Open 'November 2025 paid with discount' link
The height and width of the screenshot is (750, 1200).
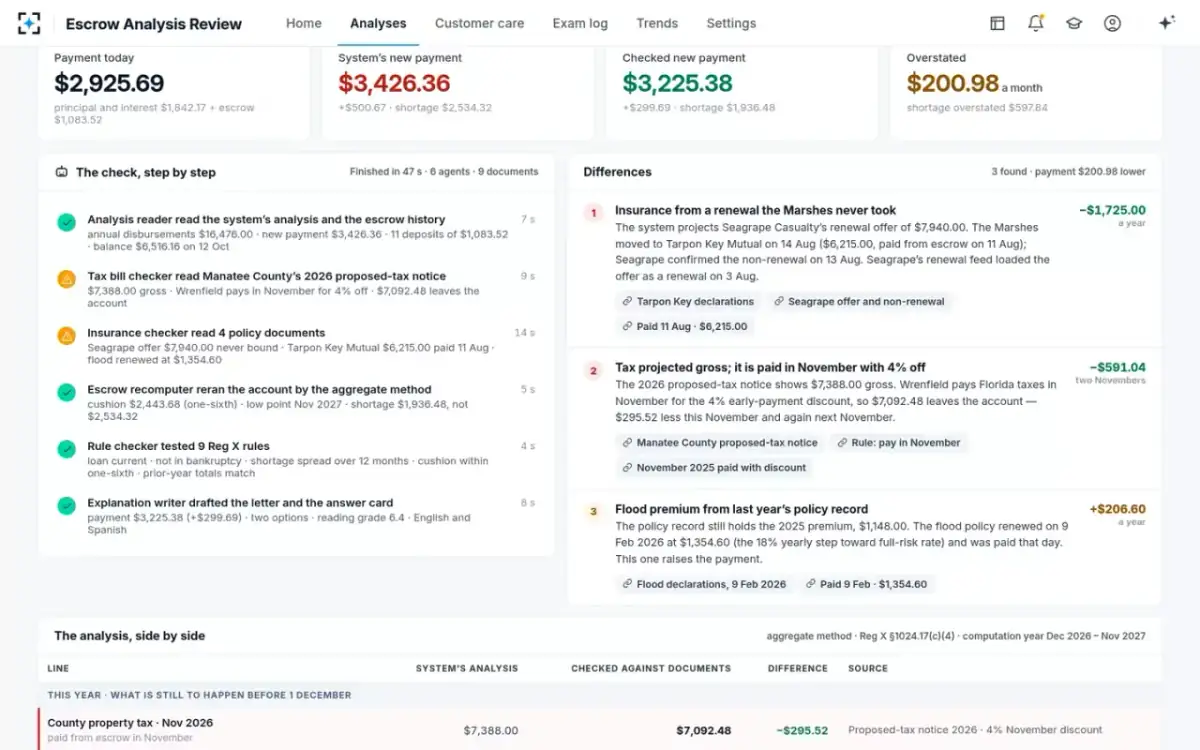pyautogui.click(x=714, y=467)
